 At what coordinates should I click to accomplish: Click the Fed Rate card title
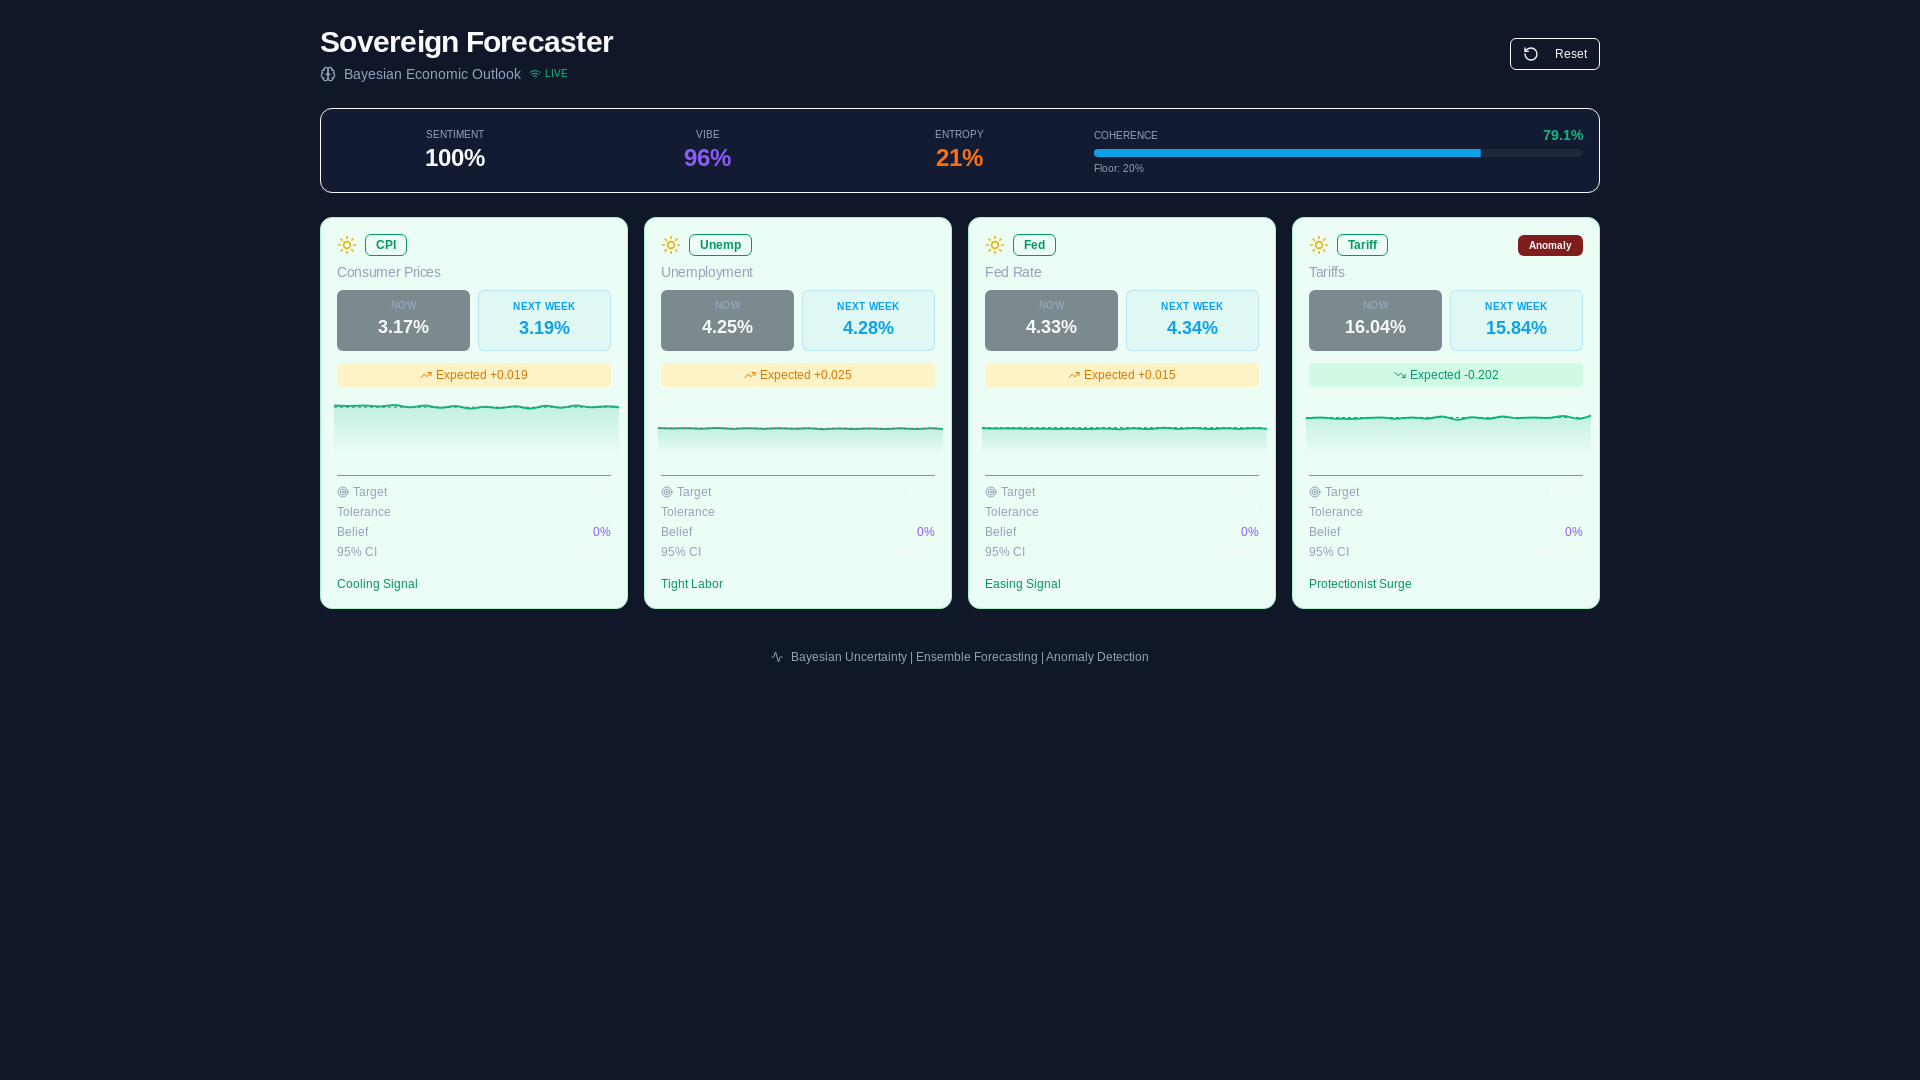(1013, 272)
